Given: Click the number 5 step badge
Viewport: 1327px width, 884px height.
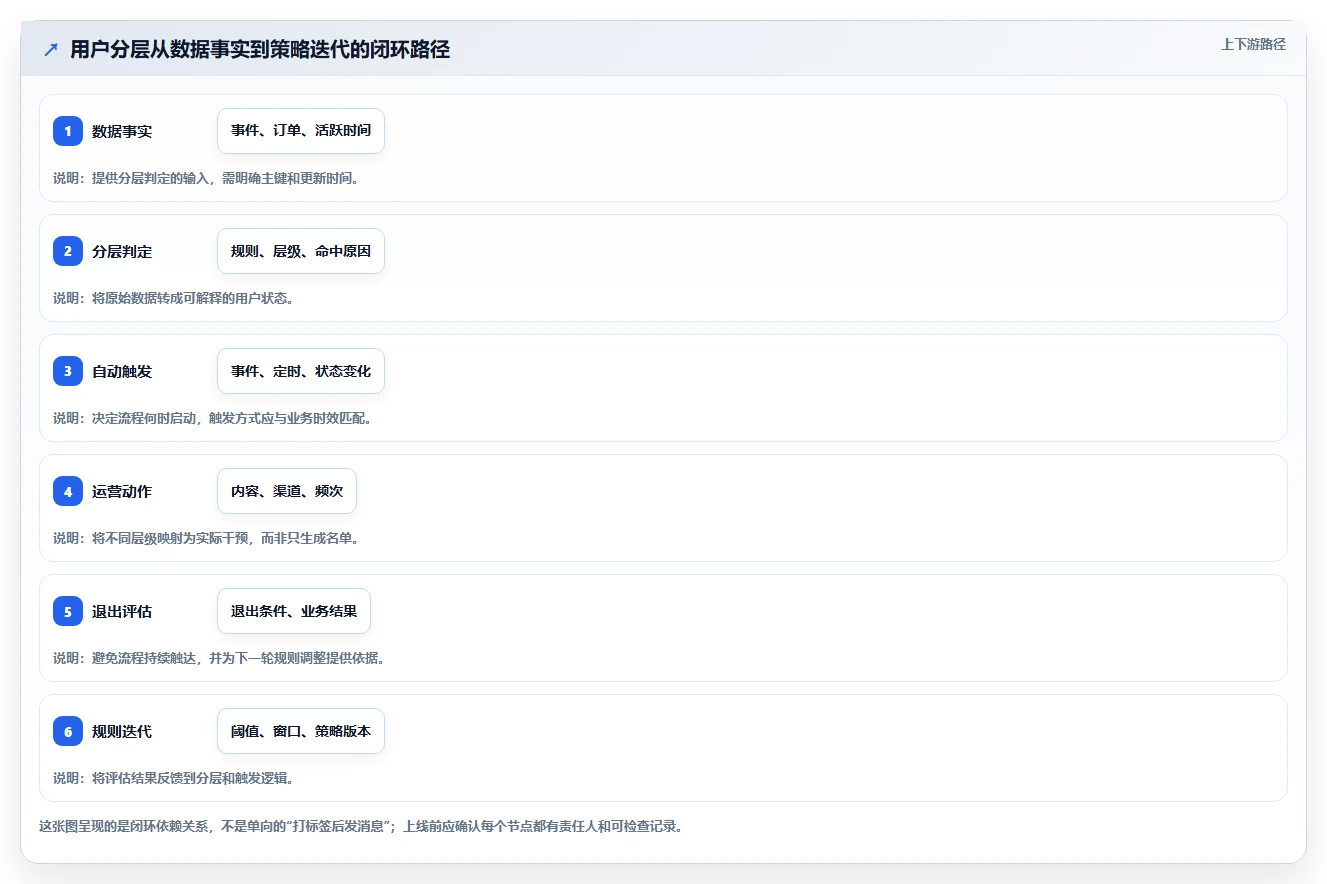Looking at the screenshot, I should point(68,611).
